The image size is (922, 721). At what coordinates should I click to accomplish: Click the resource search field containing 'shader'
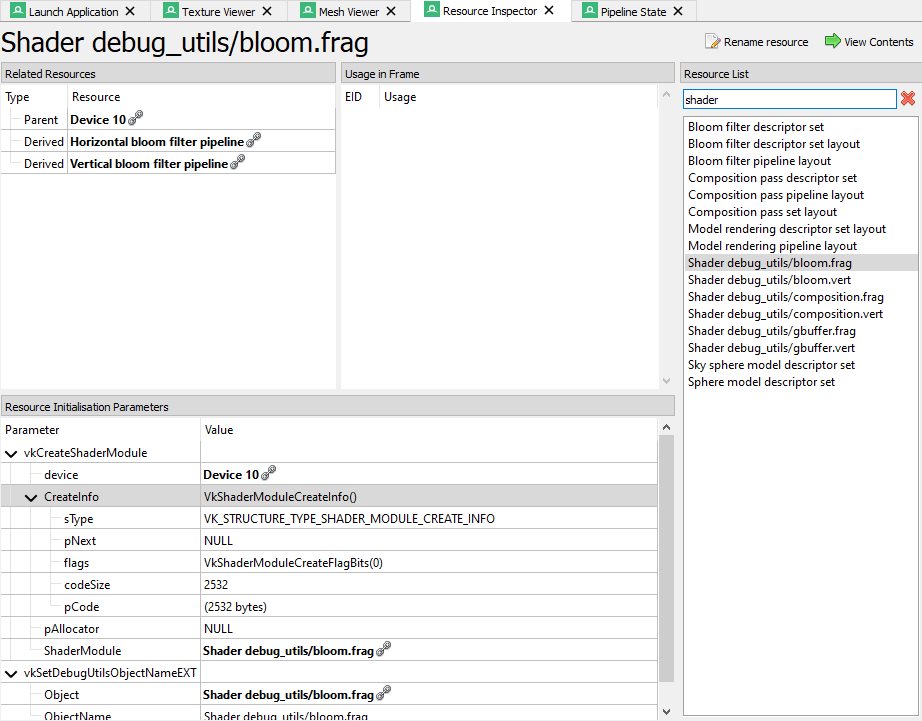pos(788,99)
